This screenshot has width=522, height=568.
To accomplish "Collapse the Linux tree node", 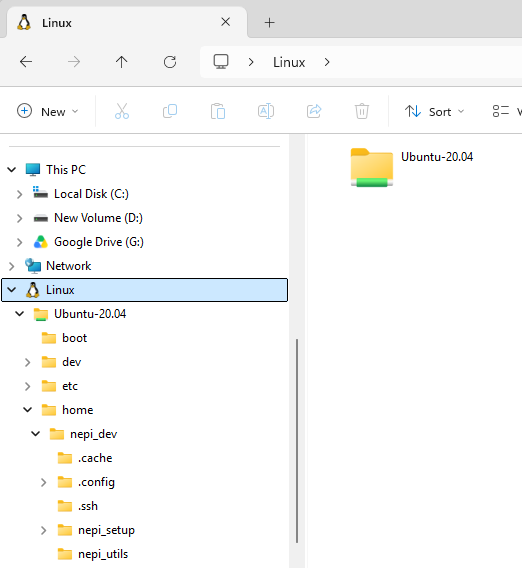I will (12, 290).
